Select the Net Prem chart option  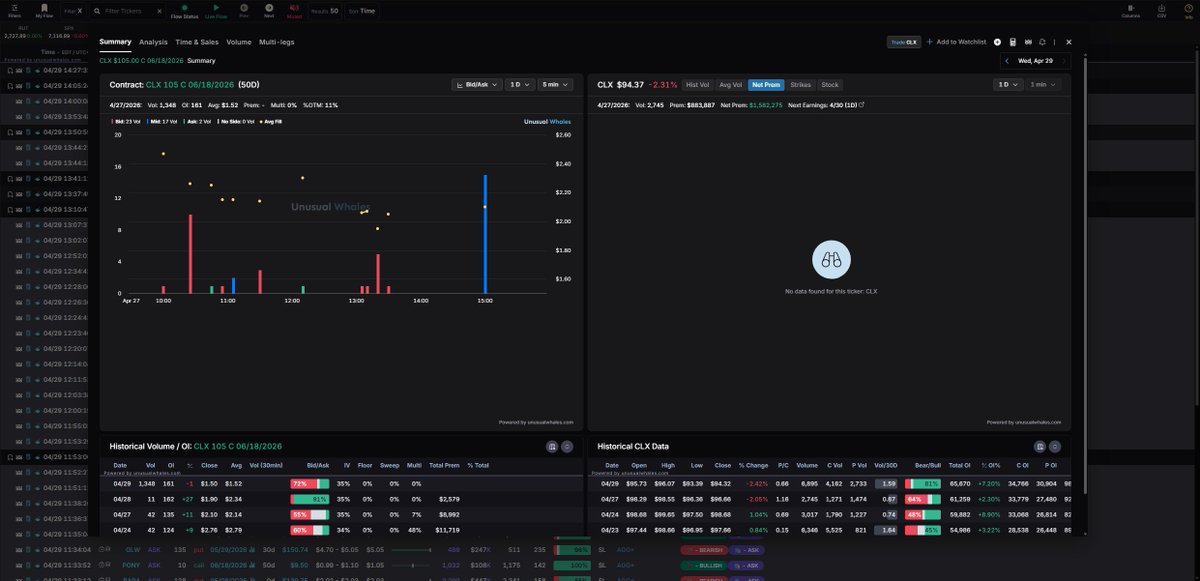pyautogui.click(x=766, y=85)
